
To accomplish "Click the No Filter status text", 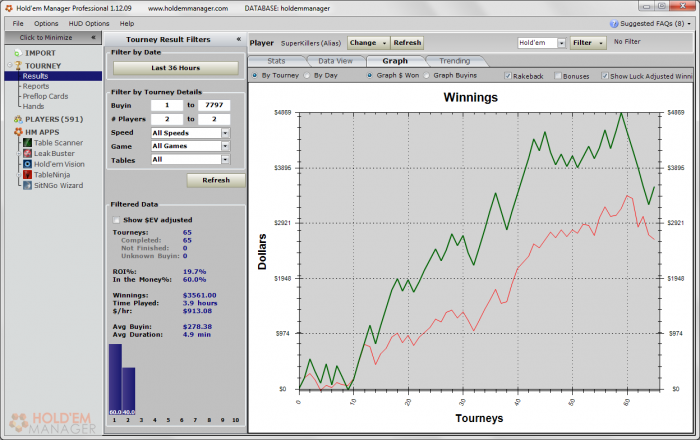I will (627, 42).
